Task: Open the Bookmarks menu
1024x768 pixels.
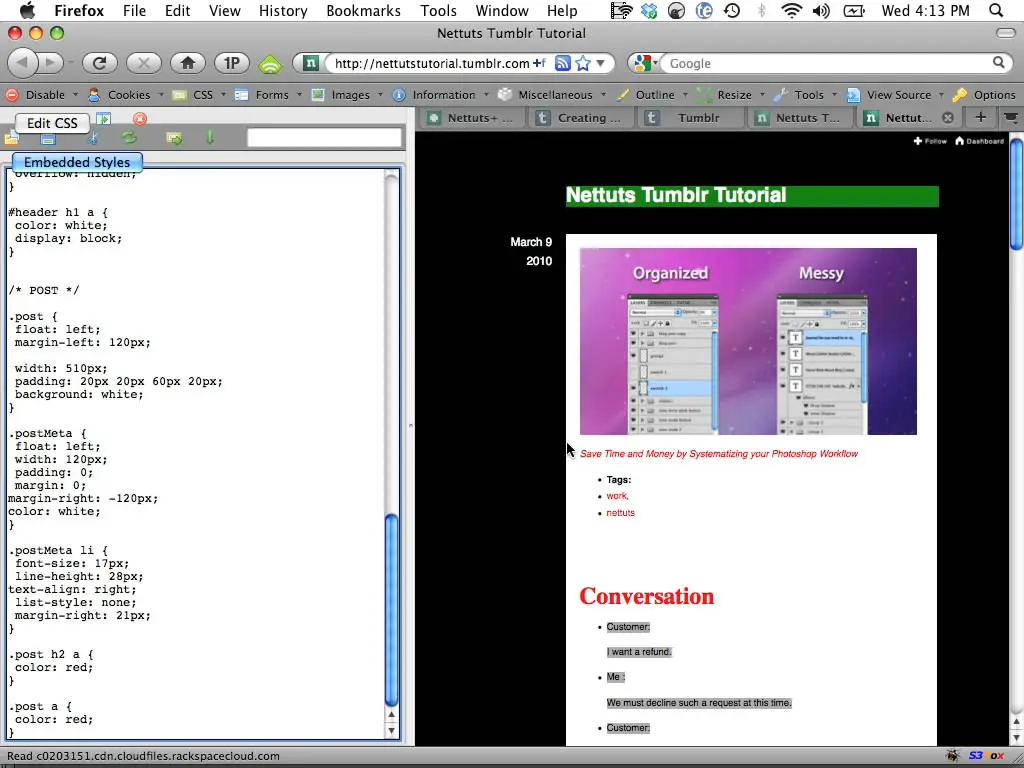Action: point(364,10)
